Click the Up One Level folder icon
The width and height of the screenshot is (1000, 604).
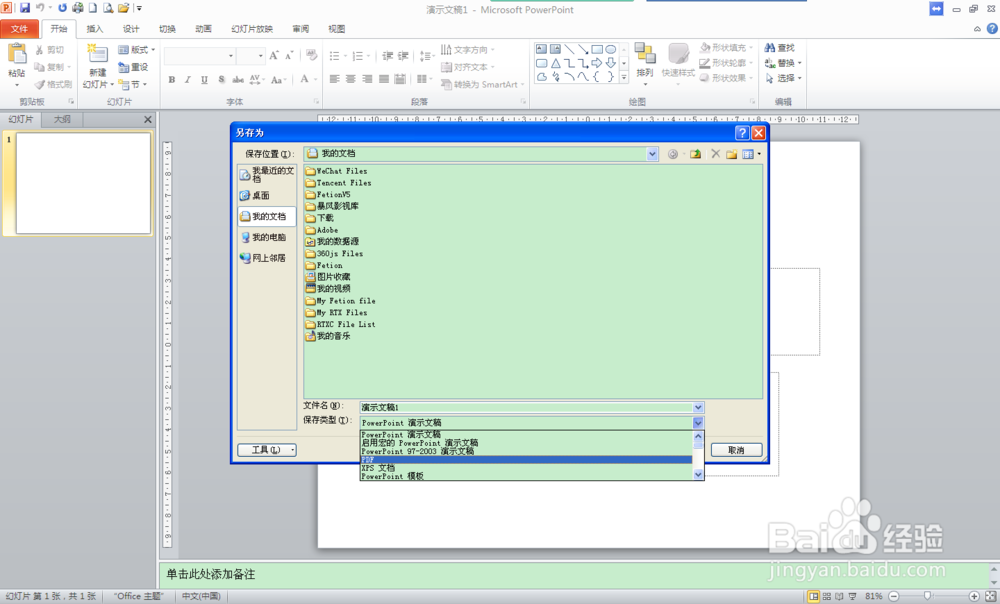[696, 154]
